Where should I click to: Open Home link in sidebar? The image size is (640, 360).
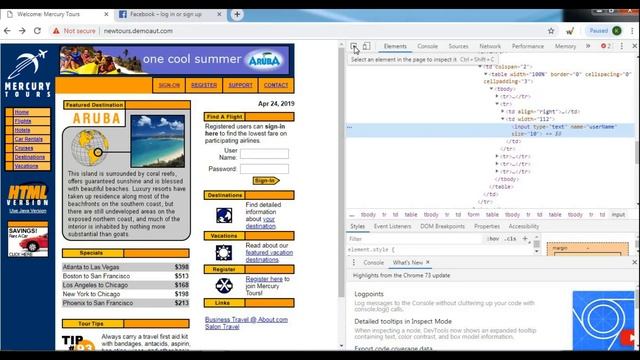pos(22,112)
